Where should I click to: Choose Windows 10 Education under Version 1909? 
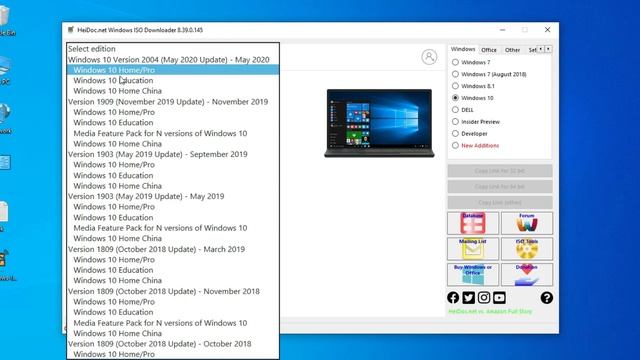(173, 122)
